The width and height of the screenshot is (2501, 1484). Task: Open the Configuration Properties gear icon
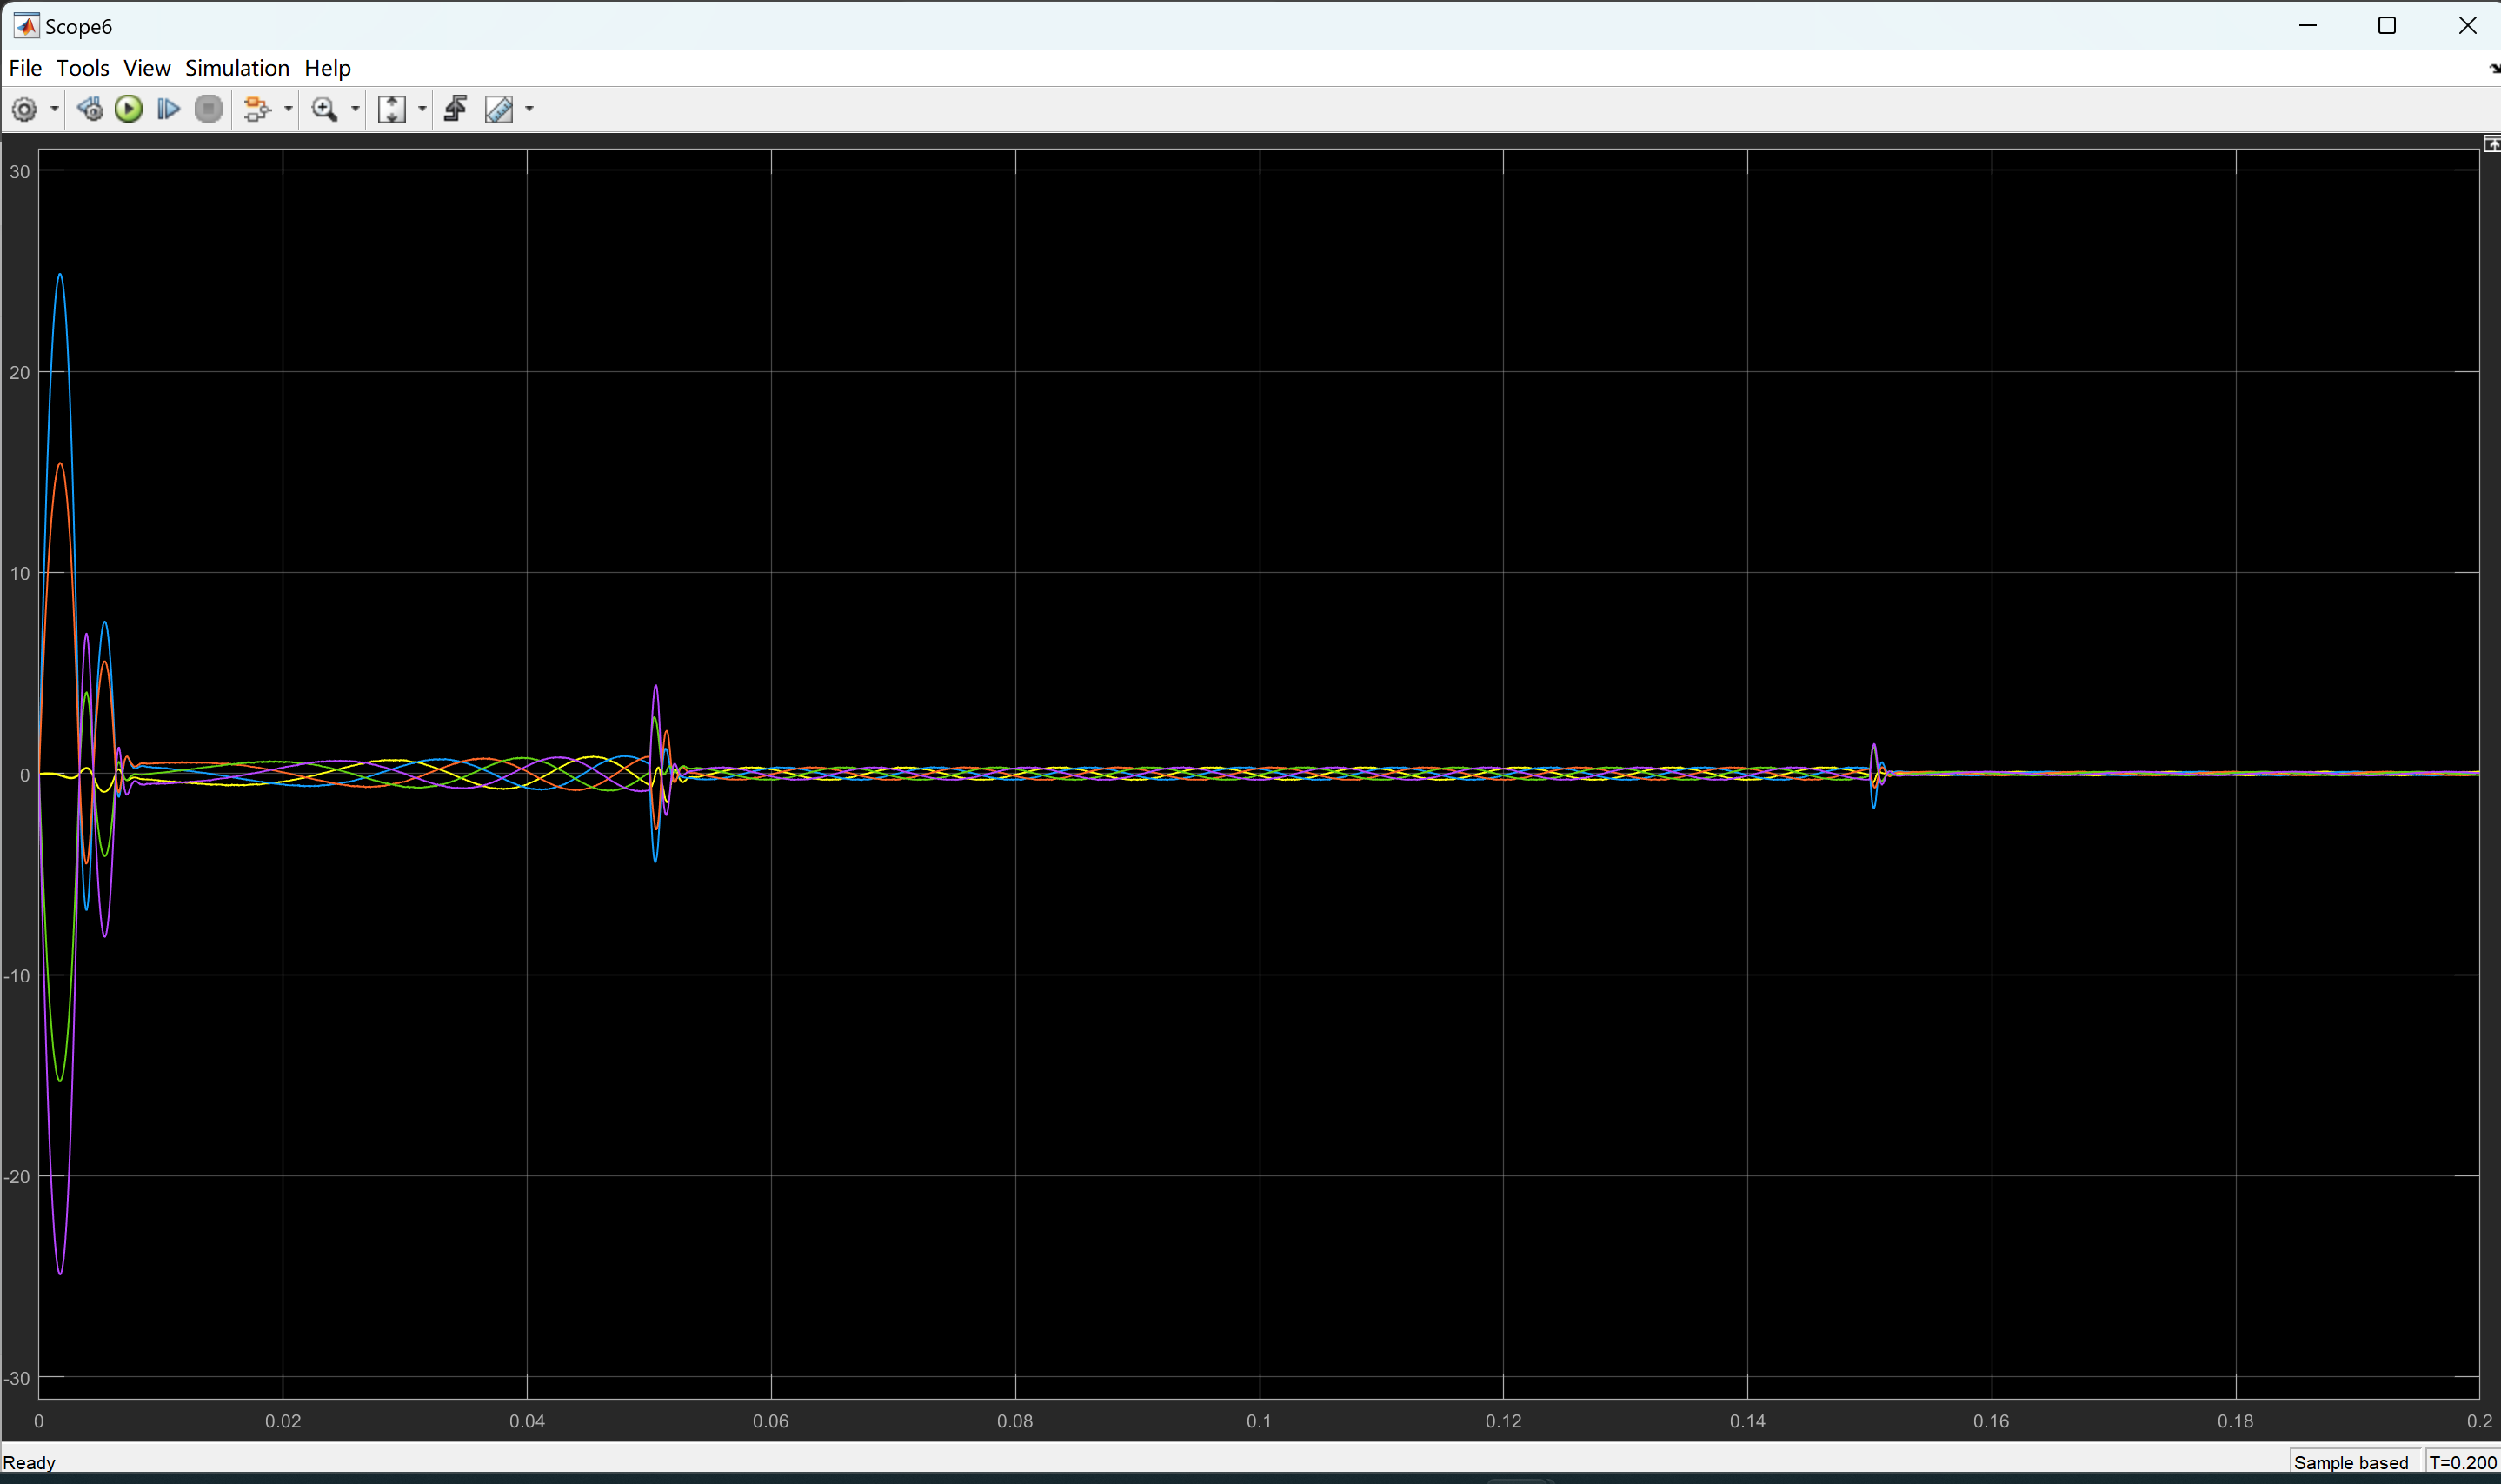[24, 109]
